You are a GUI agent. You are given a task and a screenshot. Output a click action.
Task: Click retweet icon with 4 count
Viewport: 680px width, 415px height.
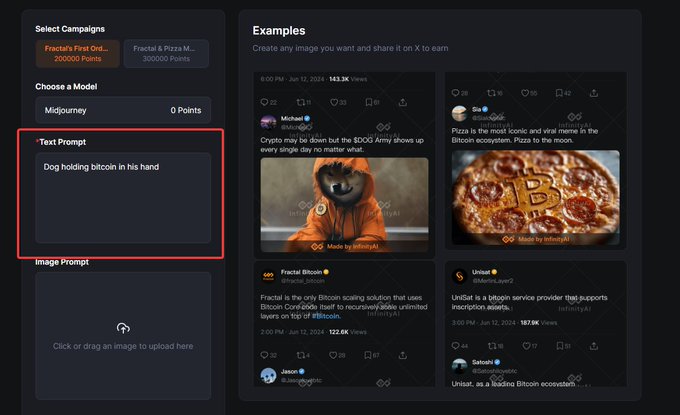pos(301,355)
